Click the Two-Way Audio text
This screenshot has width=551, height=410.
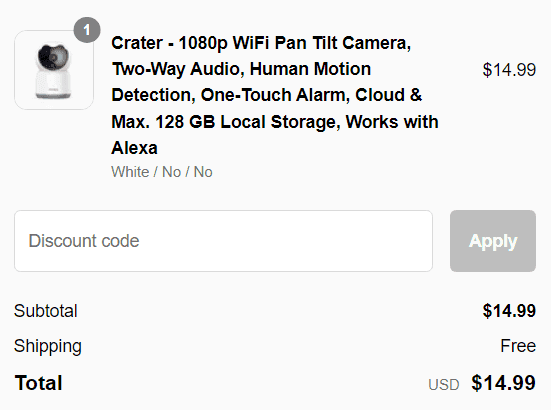pyautogui.click(x=178, y=69)
